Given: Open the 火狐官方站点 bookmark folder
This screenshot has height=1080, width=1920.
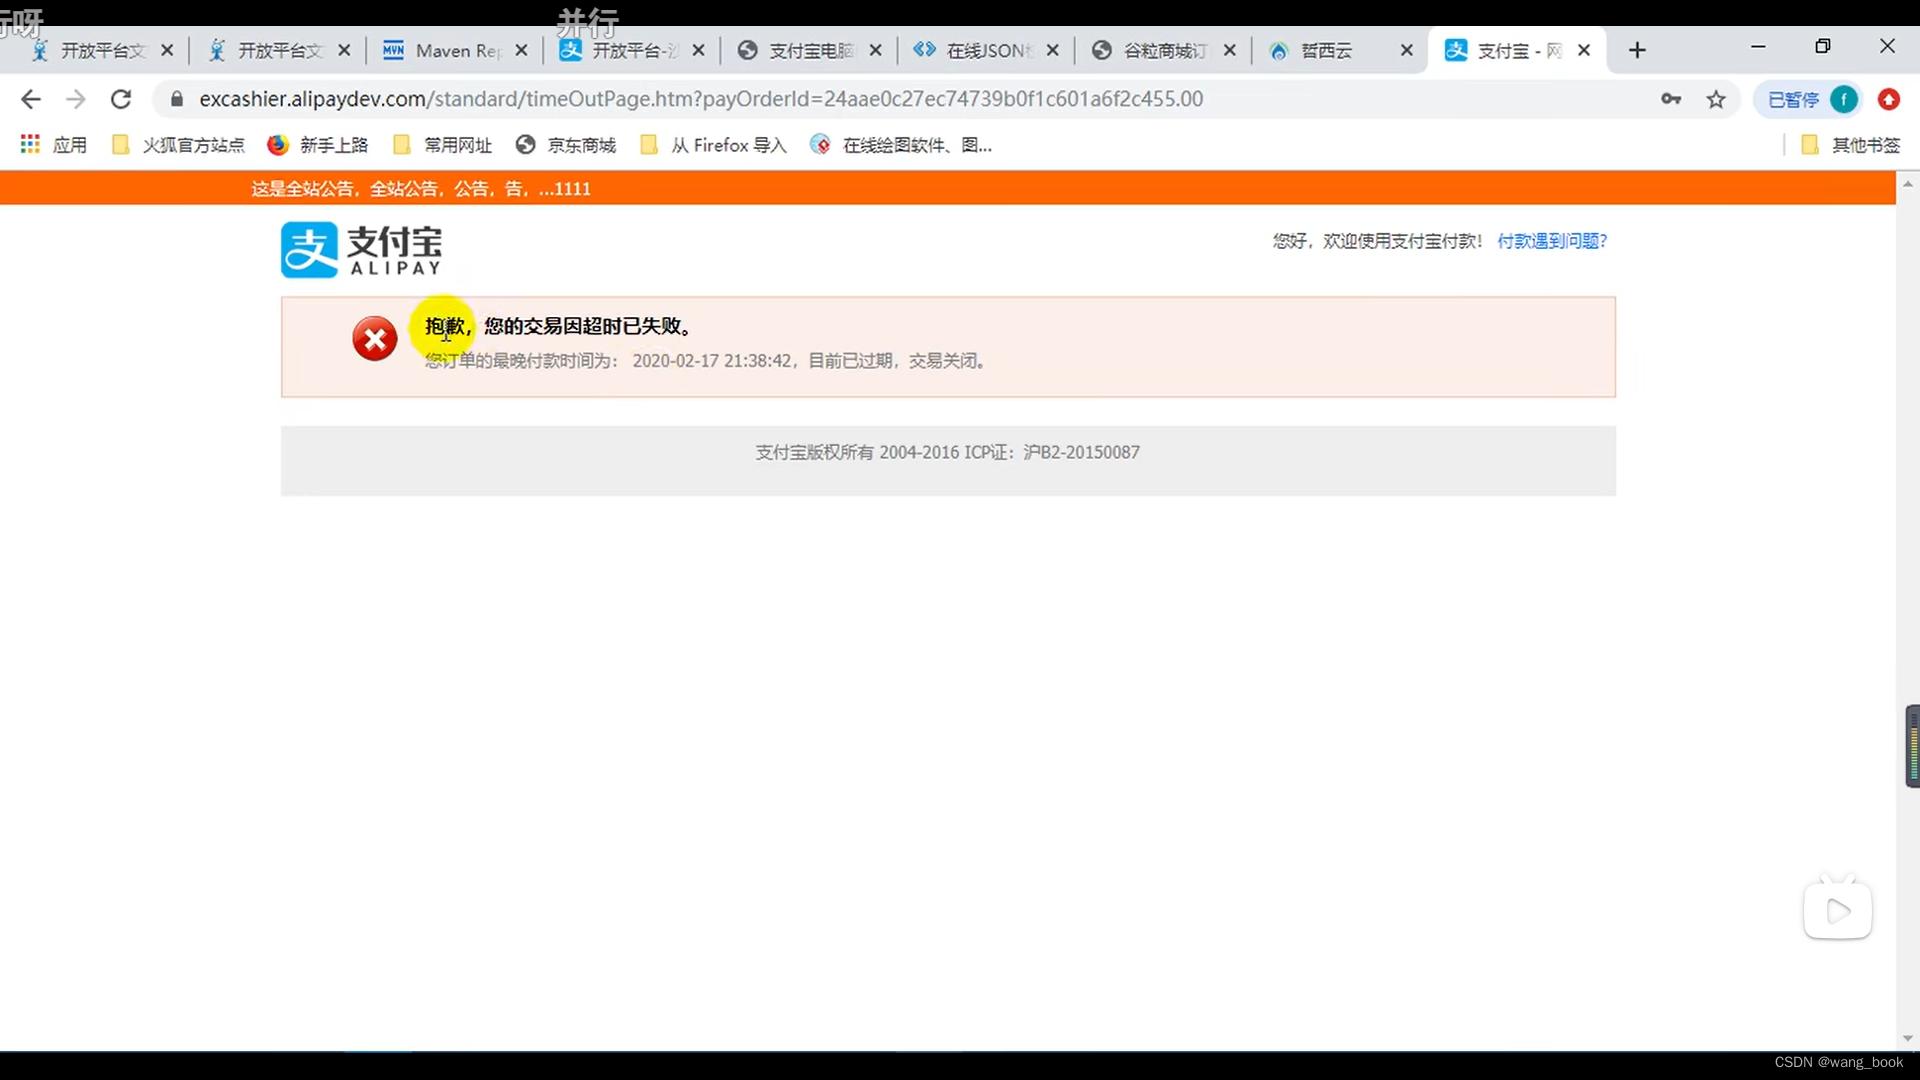Looking at the screenshot, I should (x=178, y=145).
